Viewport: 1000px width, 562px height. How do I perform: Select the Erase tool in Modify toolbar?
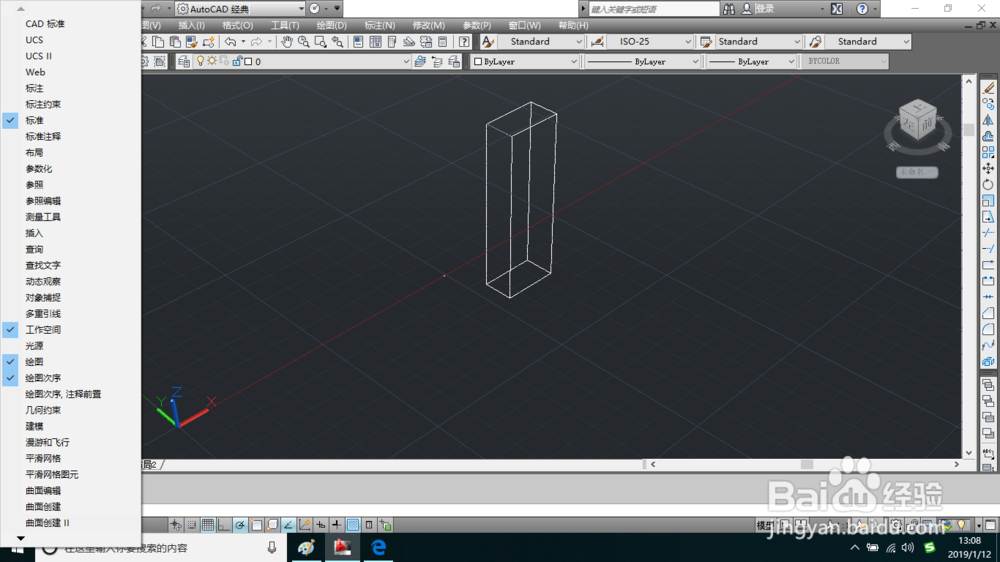[x=988, y=88]
